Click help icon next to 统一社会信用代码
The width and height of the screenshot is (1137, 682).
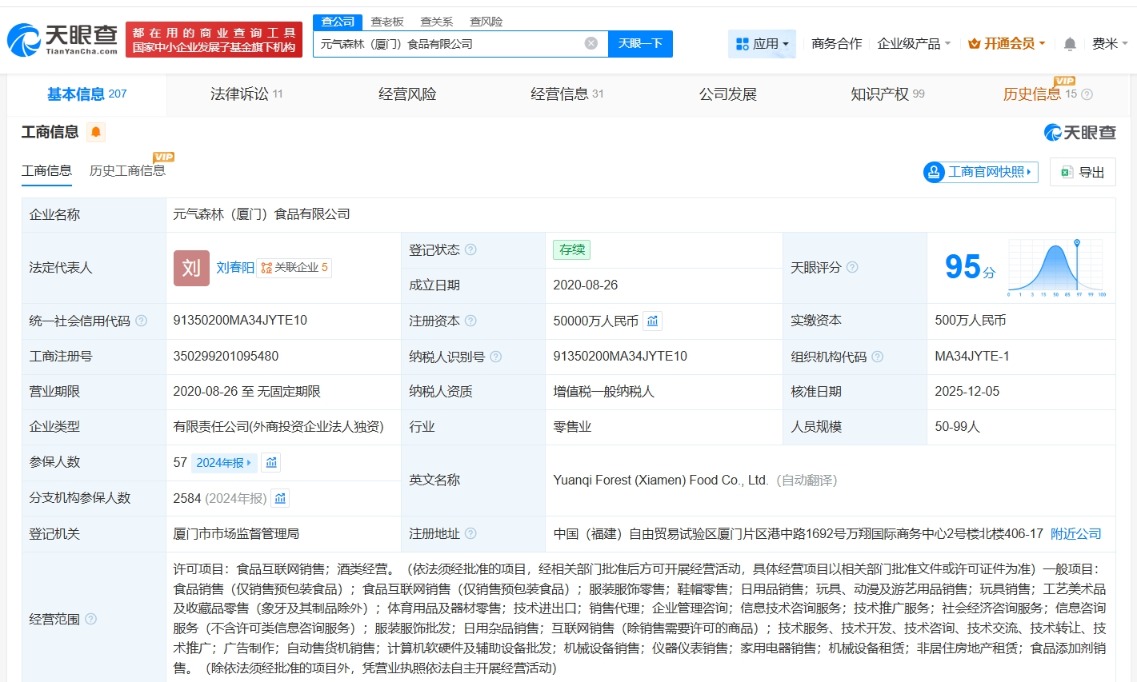click(x=141, y=321)
